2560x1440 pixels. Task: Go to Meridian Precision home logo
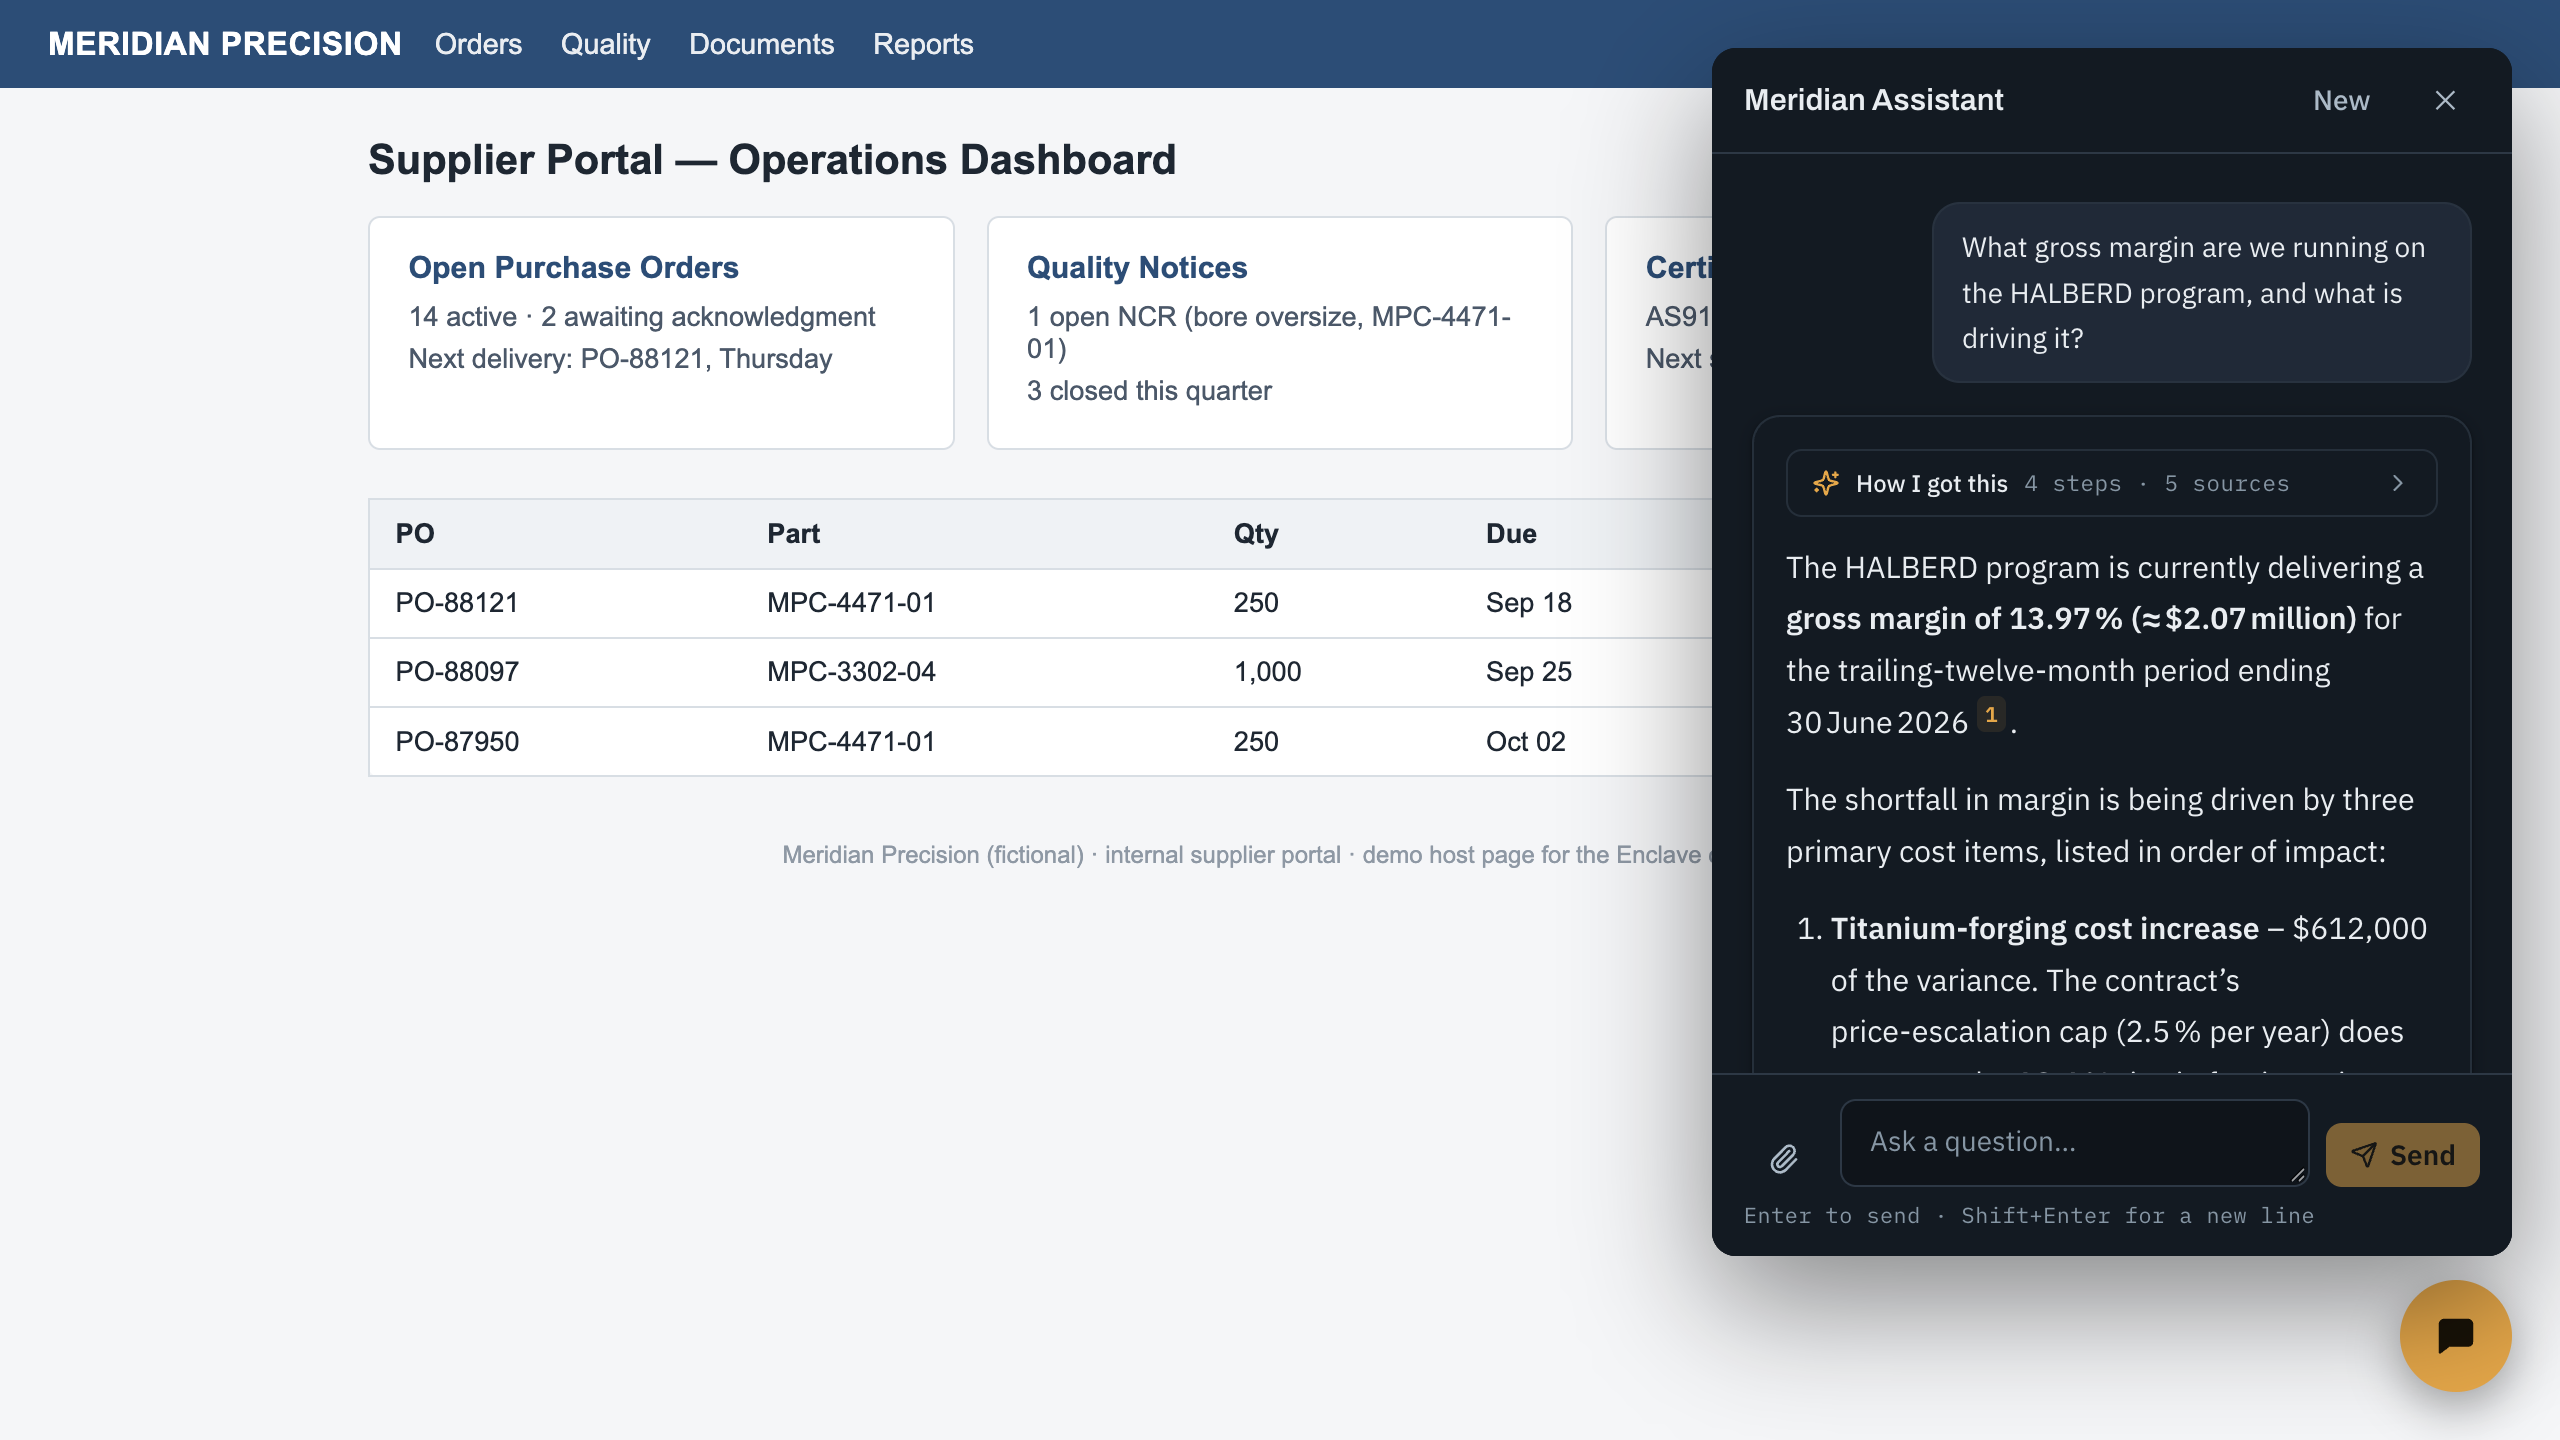click(x=225, y=44)
